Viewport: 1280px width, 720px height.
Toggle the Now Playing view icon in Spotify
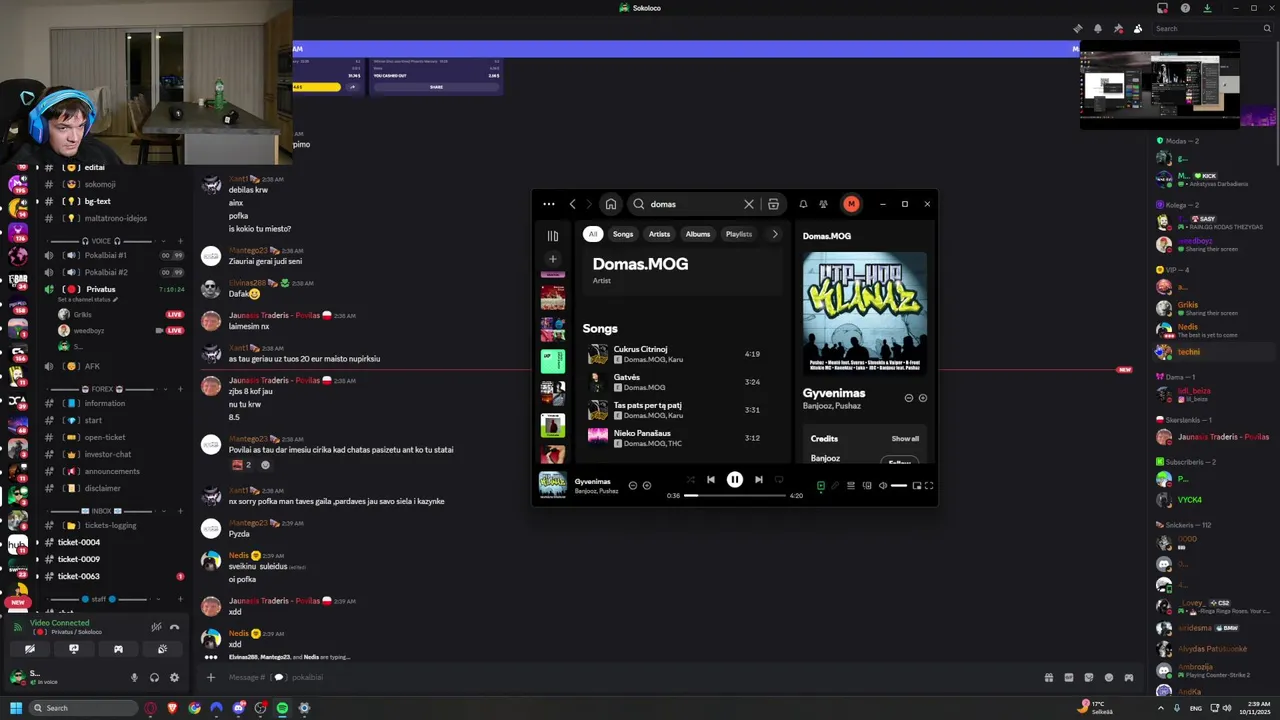tap(821, 486)
